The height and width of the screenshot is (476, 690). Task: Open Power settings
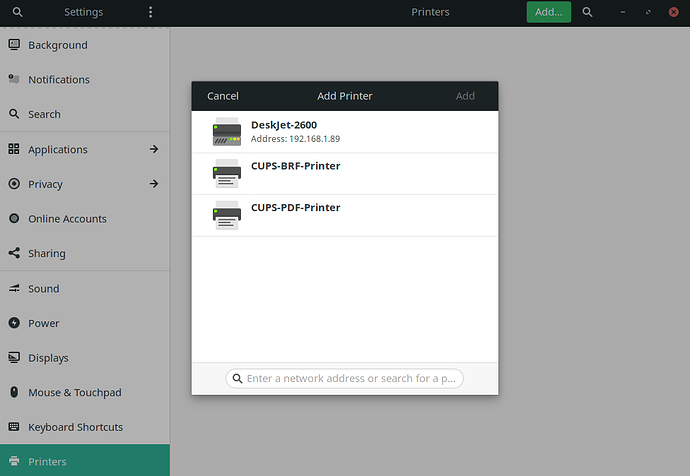point(84,323)
